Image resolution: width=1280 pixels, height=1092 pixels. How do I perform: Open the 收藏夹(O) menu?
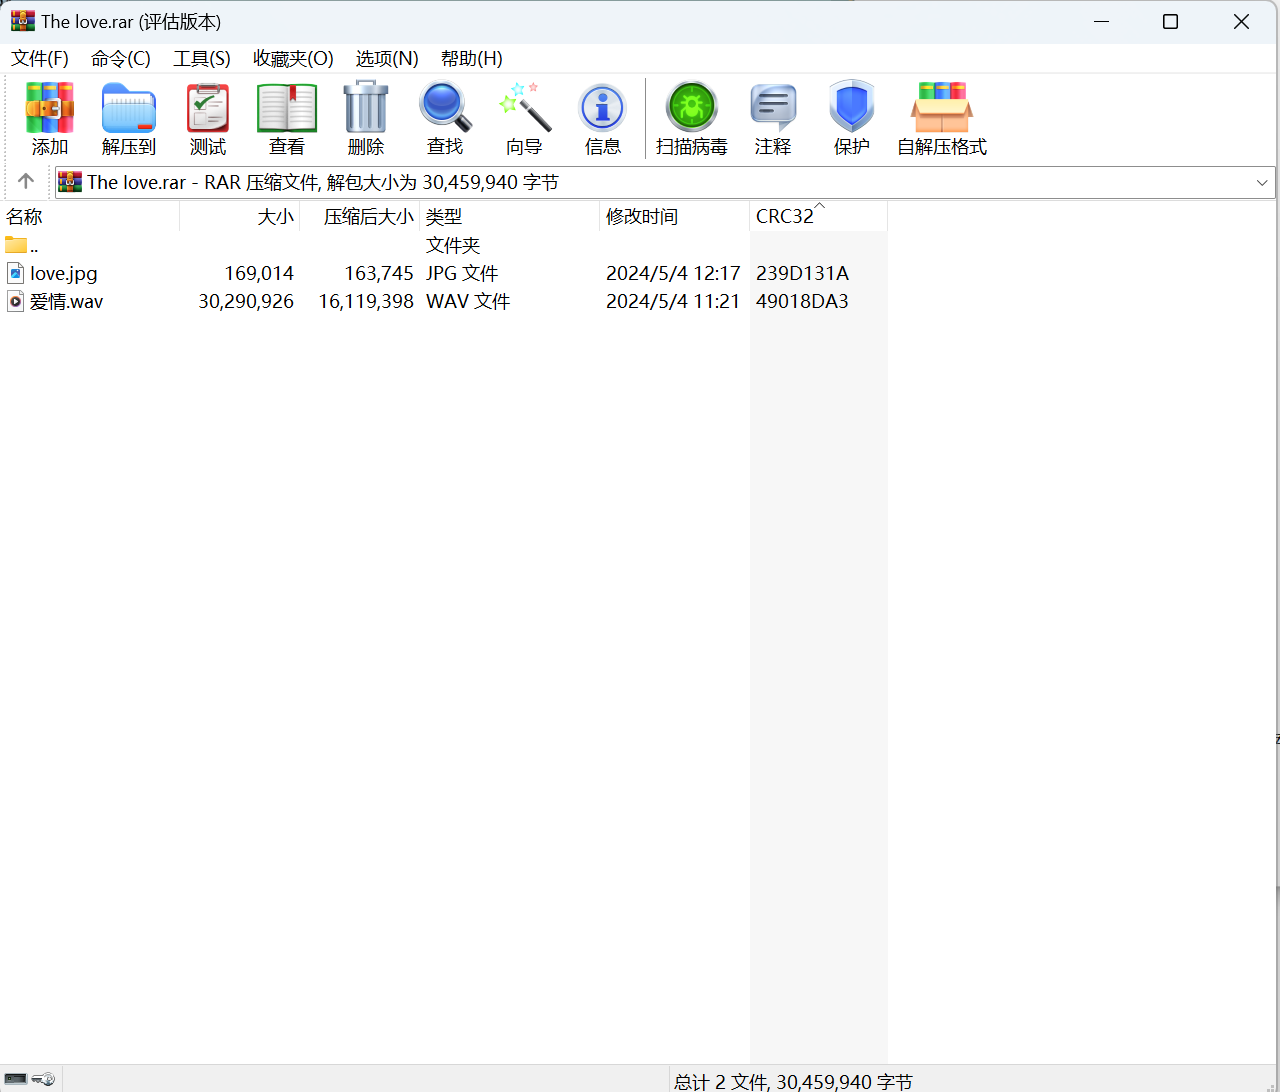tap(293, 59)
